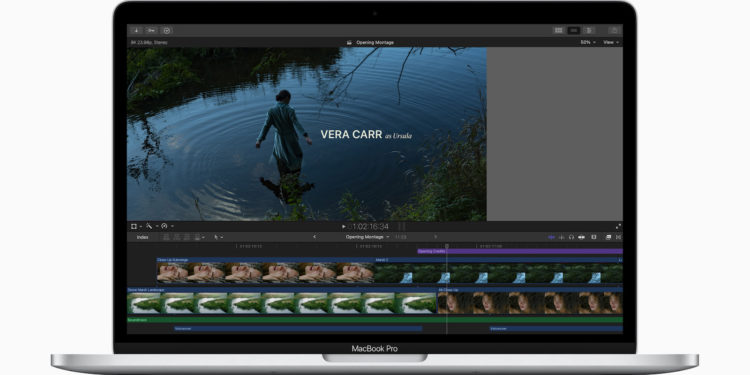Click the magic wand enhancements icon
750x375 pixels.
coord(149,226)
